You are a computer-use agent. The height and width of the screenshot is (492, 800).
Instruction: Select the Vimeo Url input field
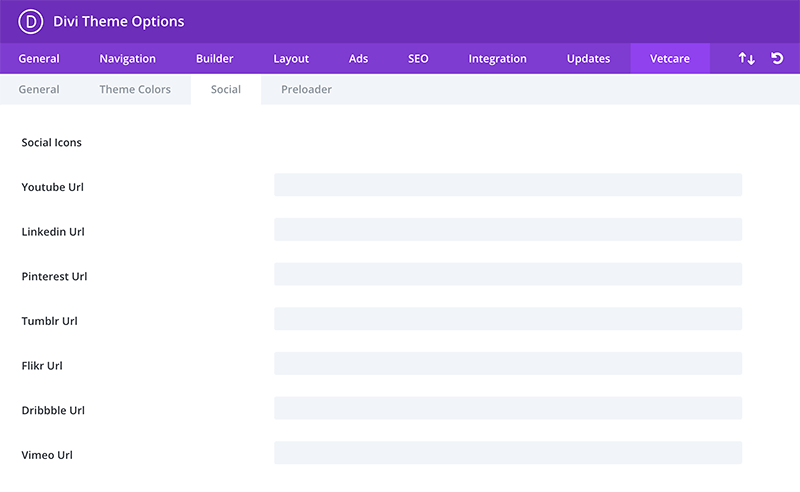pyautogui.click(x=508, y=453)
